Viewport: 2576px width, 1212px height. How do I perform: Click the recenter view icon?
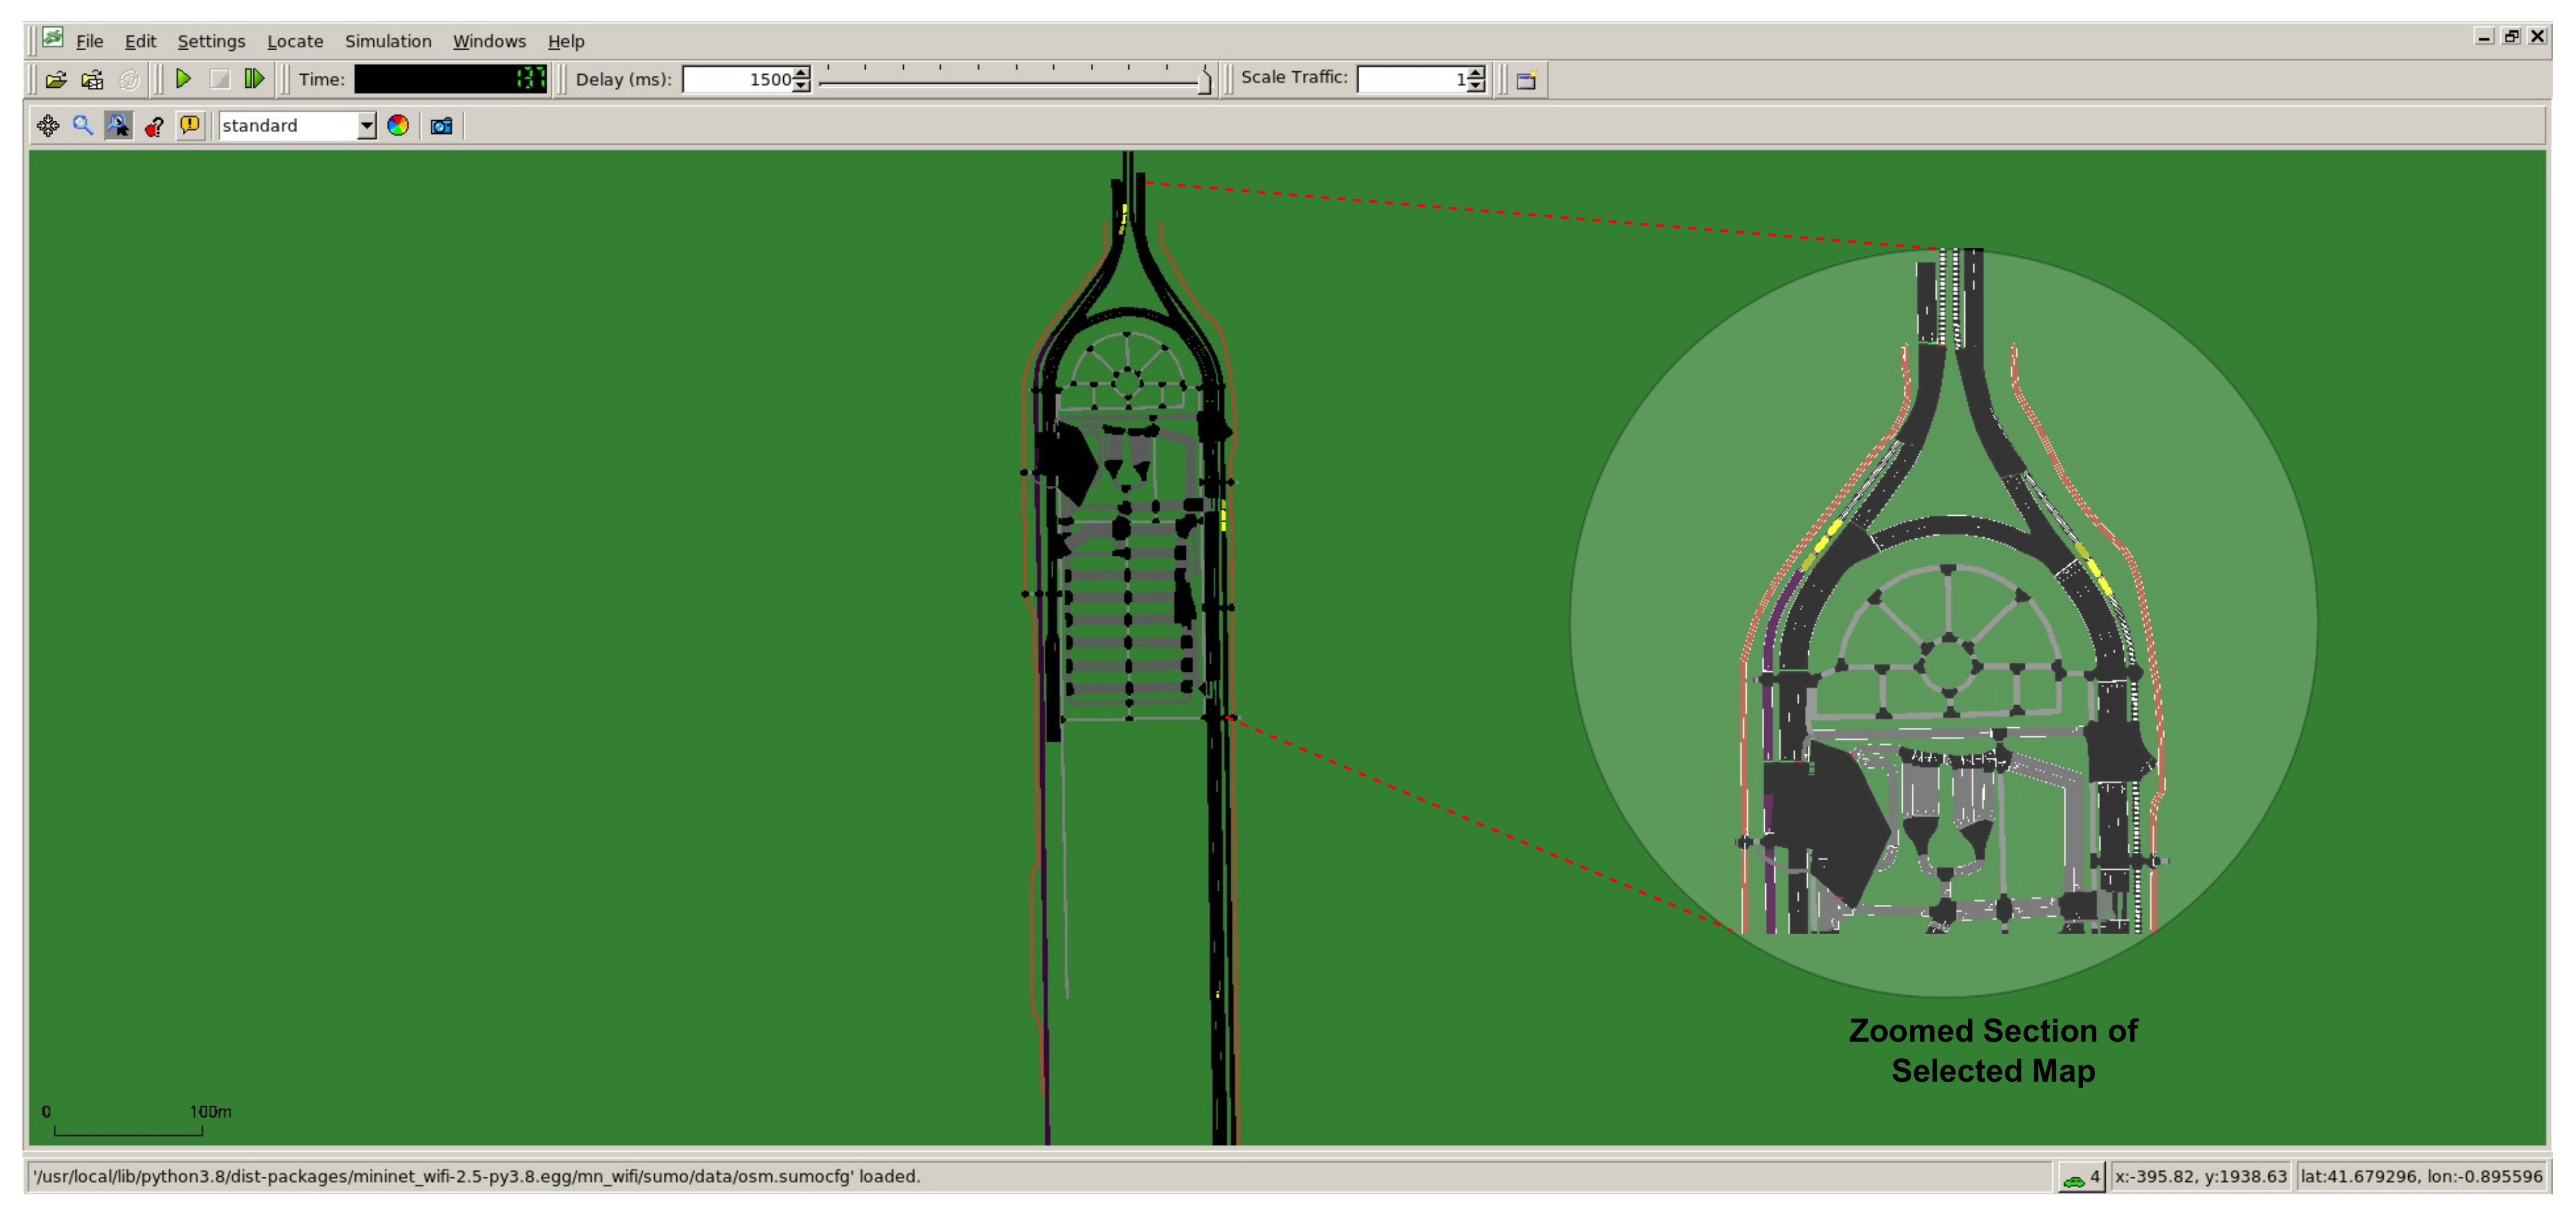(47, 126)
